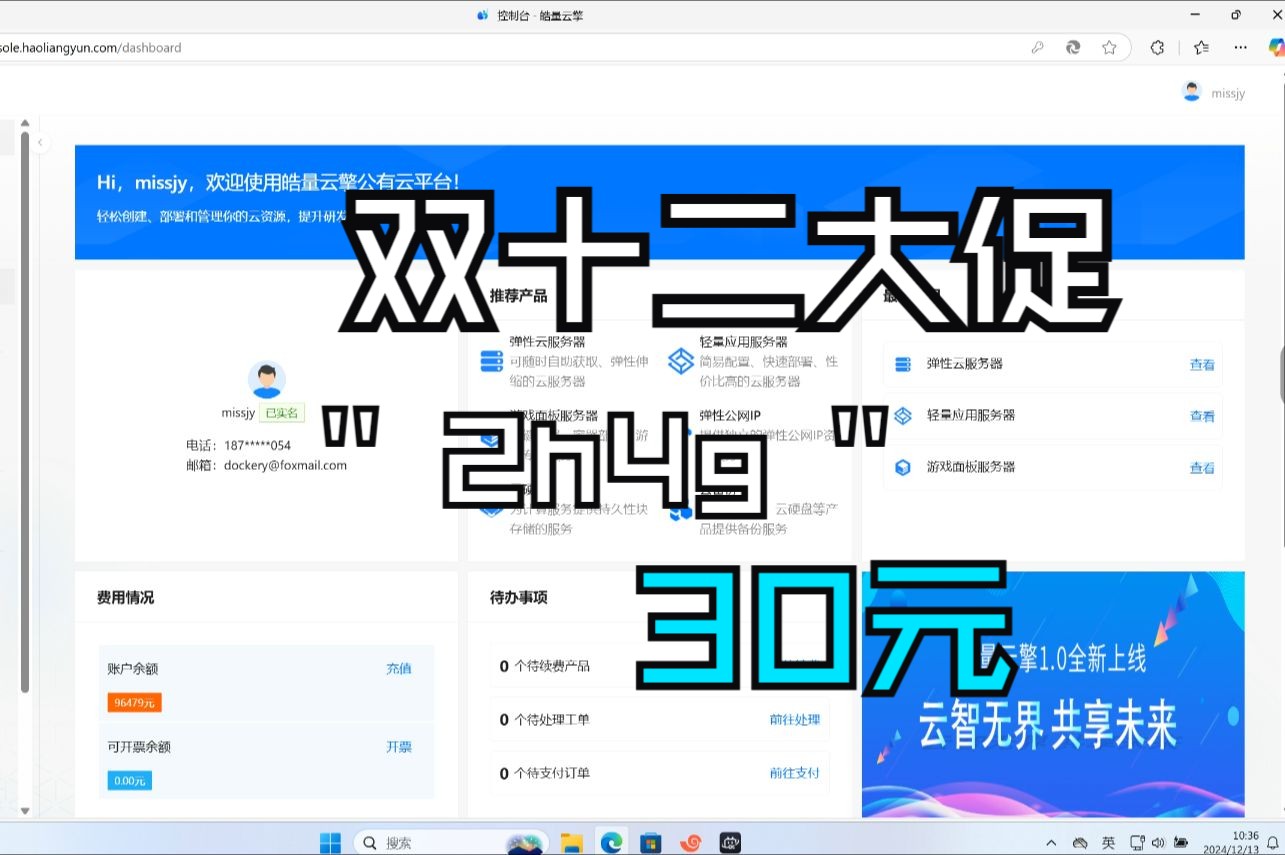
Task: Click the 0 个待支付订单 text
Action: [545, 773]
